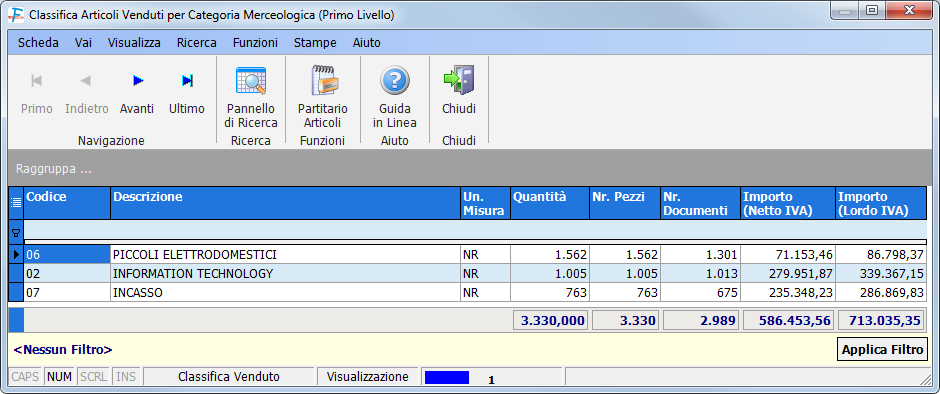Click the window resize grip corner
The height and width of the screenshot is (394, 940).
pos(926,379)
